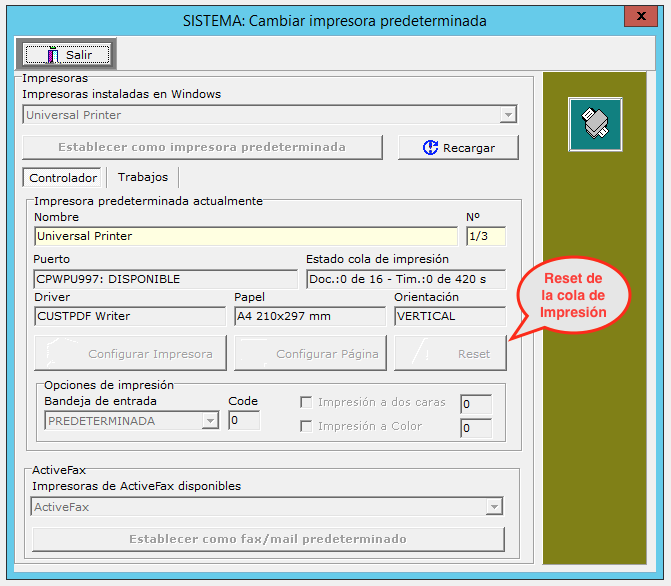
Task: Select the Controlador tab
Action: (63, 178)
